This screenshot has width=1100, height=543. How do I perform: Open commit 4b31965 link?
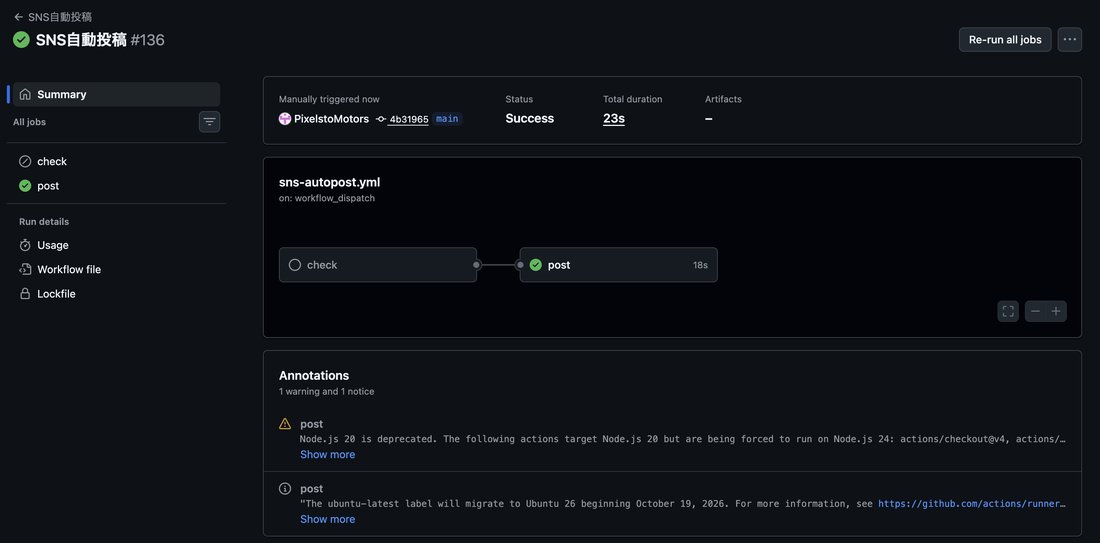409,119
